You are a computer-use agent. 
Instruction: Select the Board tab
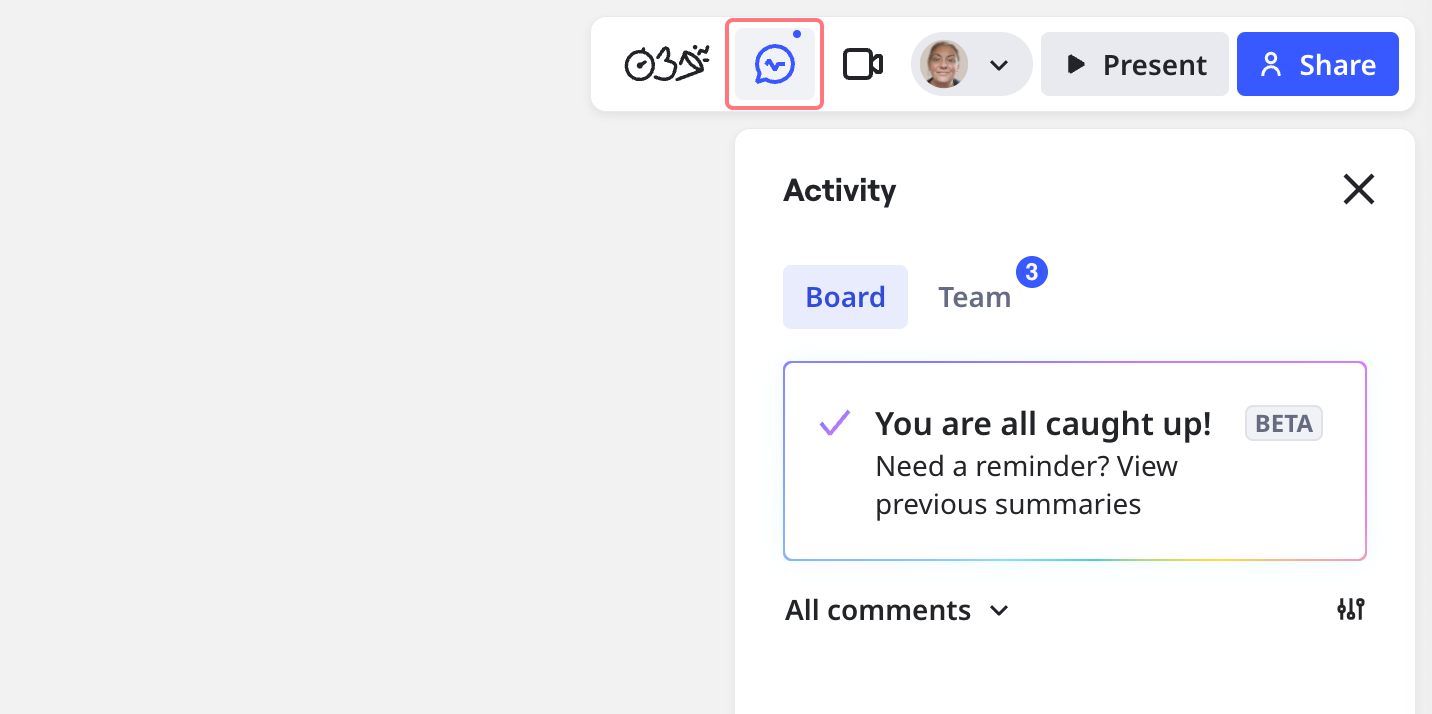click(845, 297)
